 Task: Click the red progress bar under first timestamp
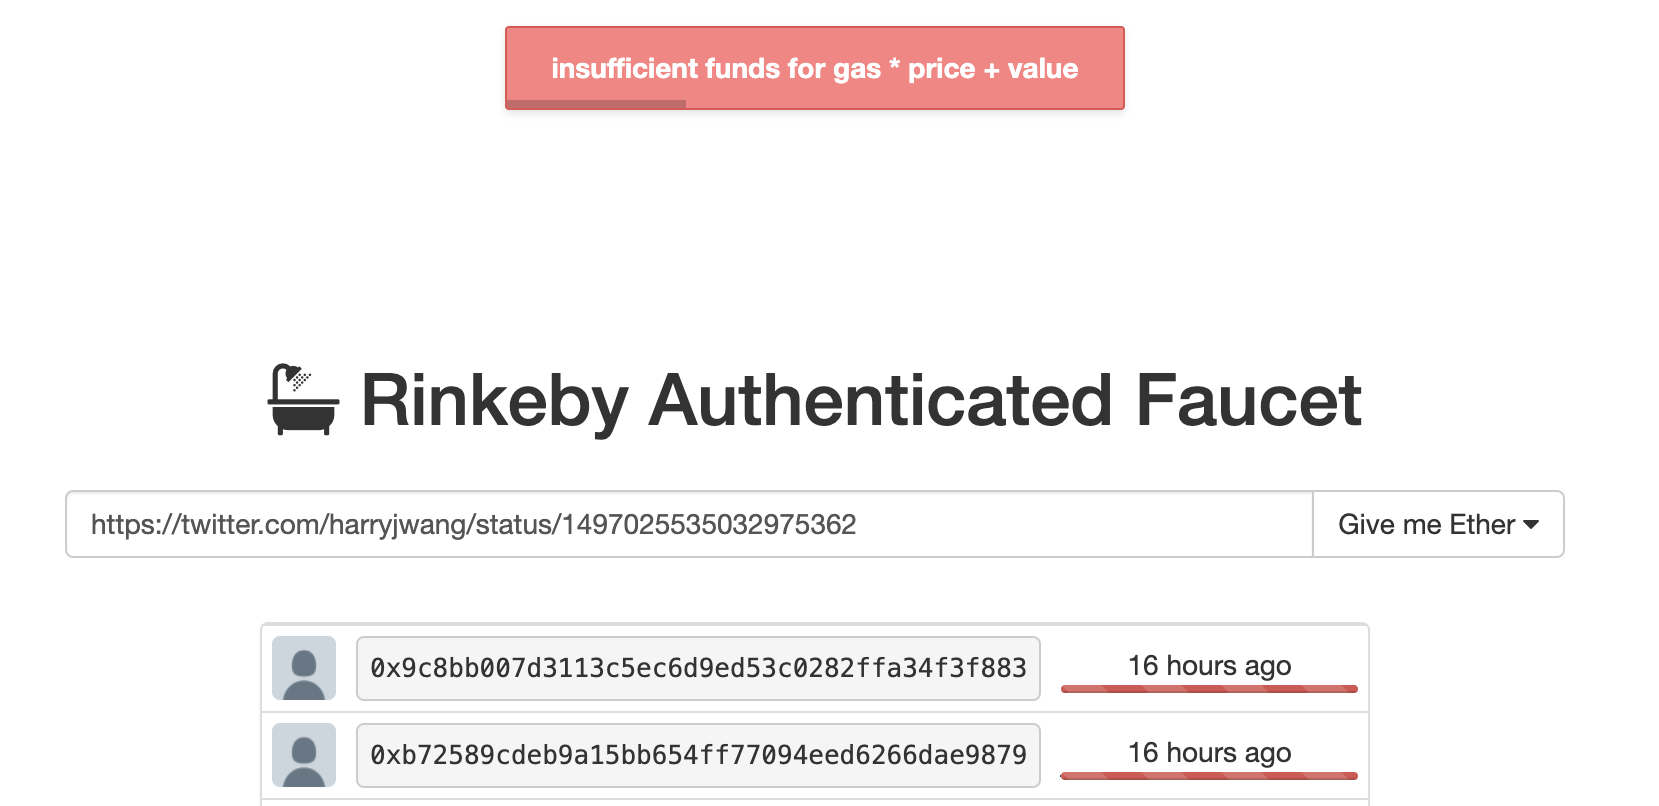(1209, 689)
